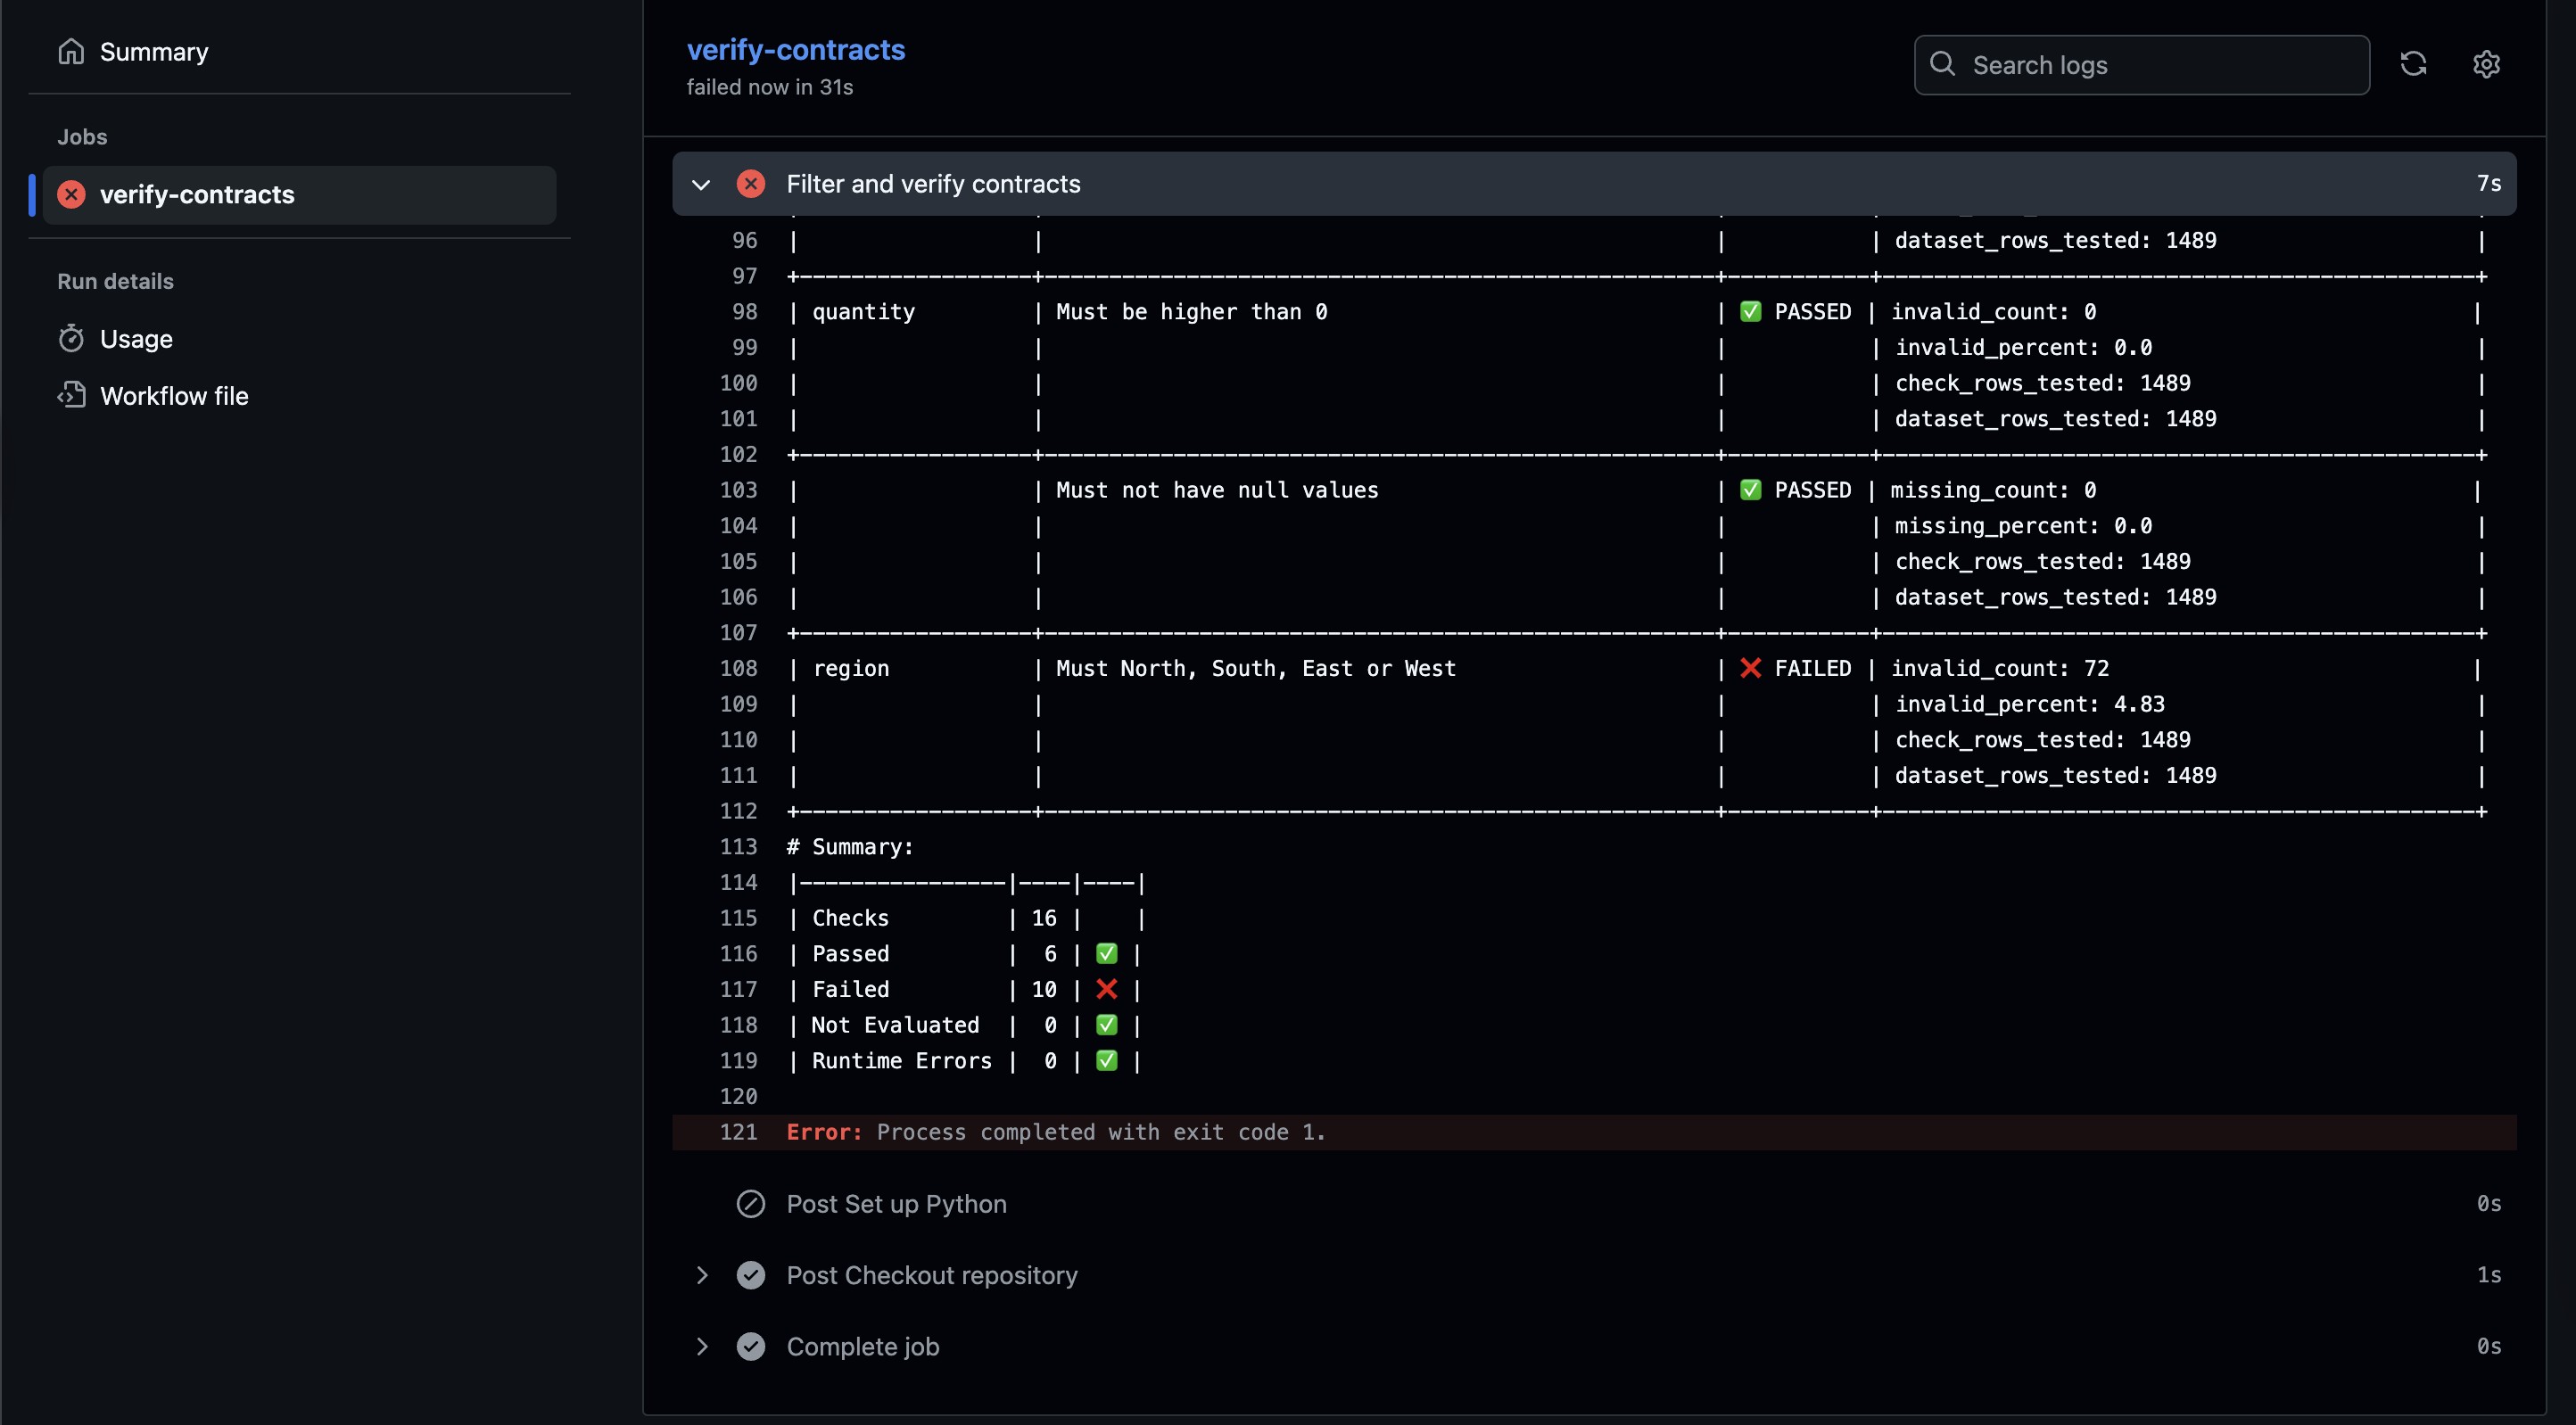2576x1425 pixels.
Task: Select log line number 121
Action: [738, 1132]
